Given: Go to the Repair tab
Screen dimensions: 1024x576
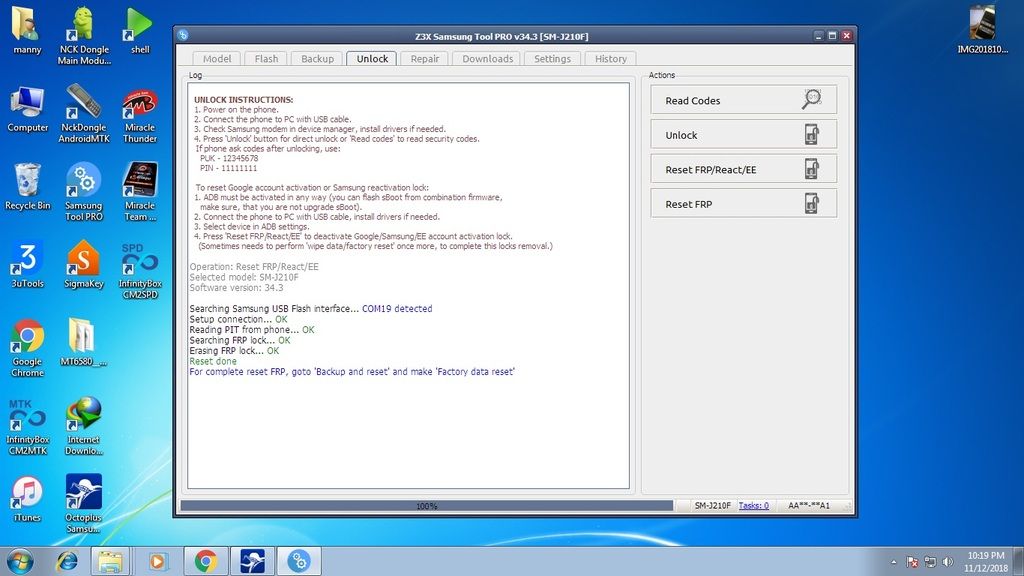Looking at the screenshot, I should [x=424, y=59].
